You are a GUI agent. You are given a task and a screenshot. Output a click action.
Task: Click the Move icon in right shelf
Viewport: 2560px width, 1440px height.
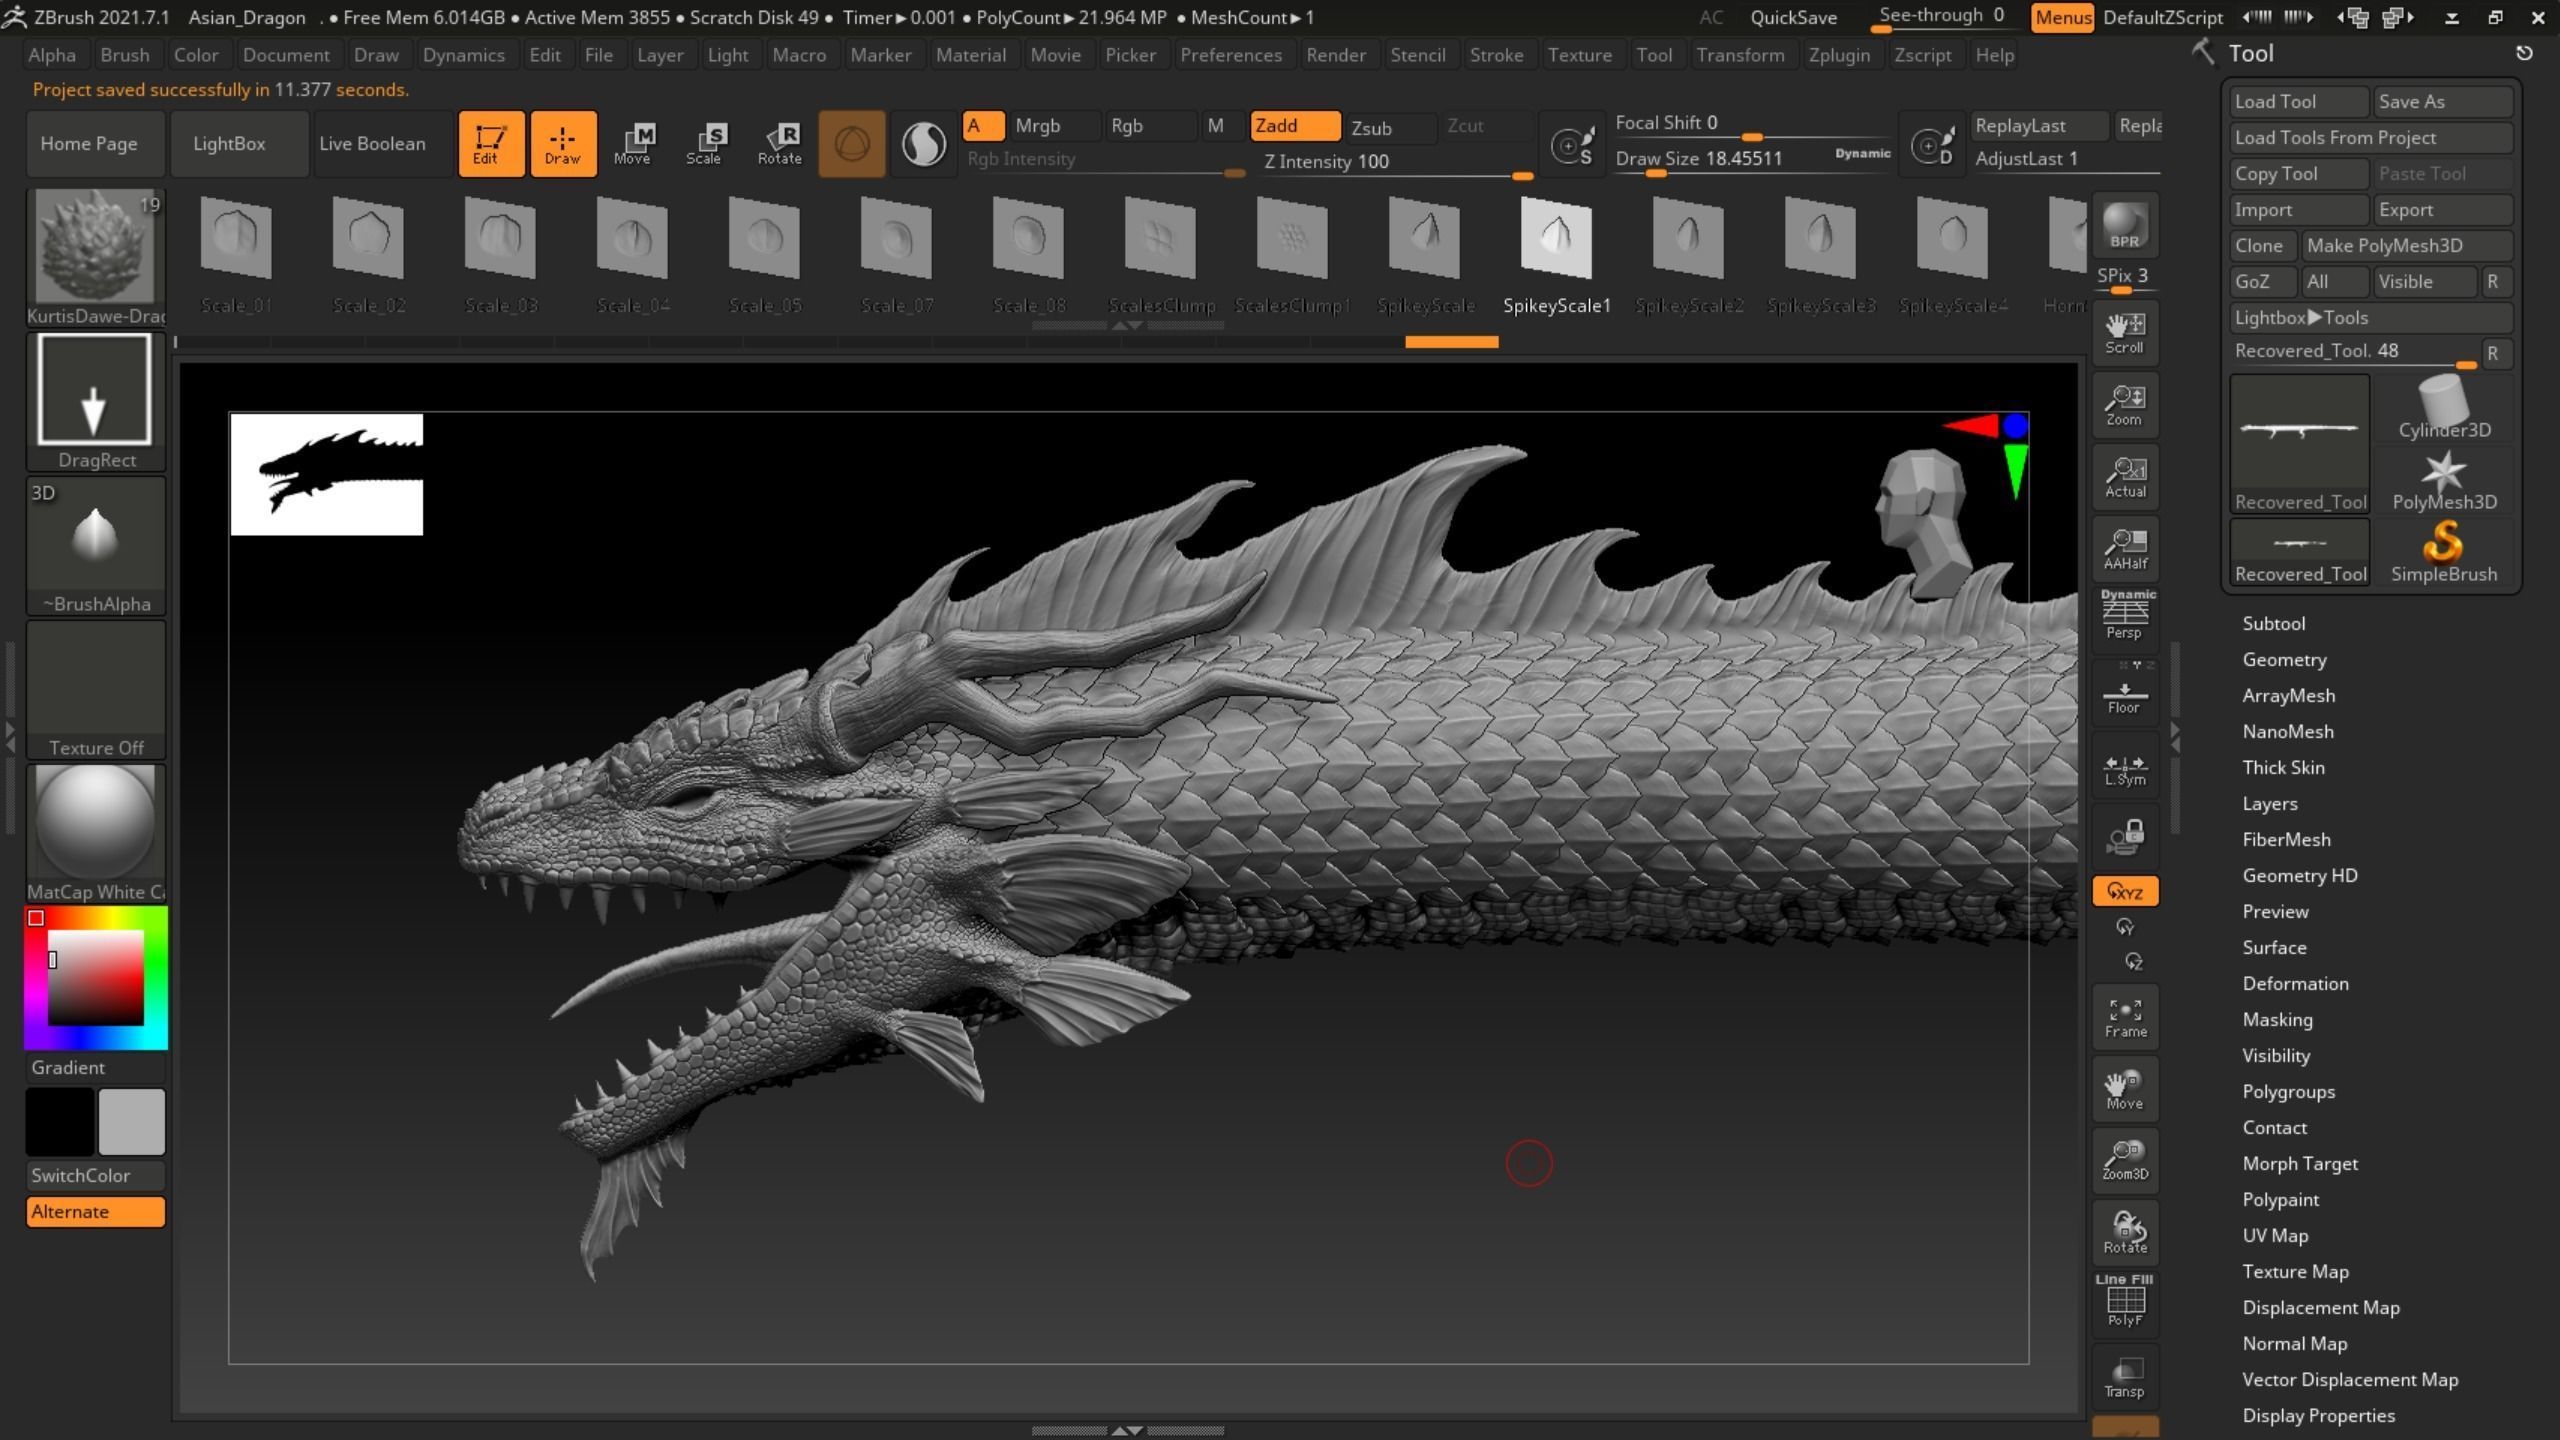pyautogui.click(x=2125, y=1089)
